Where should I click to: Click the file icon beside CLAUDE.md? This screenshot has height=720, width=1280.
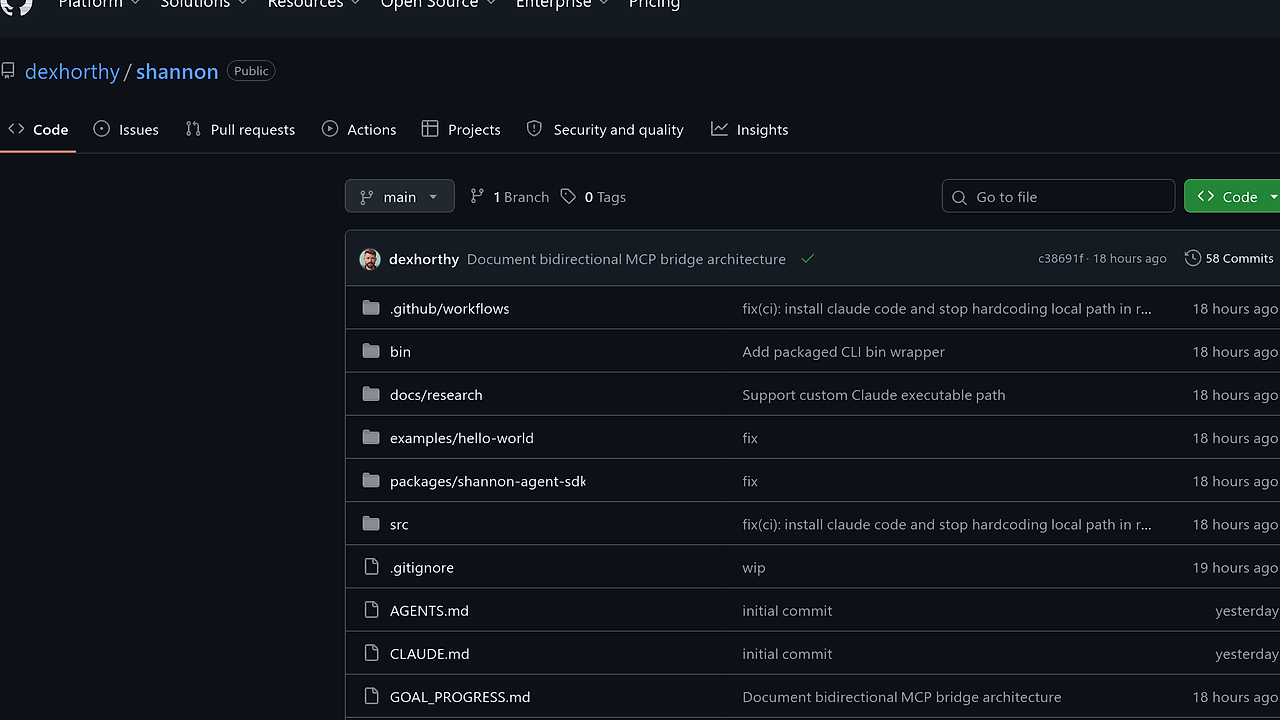(371, 653)
